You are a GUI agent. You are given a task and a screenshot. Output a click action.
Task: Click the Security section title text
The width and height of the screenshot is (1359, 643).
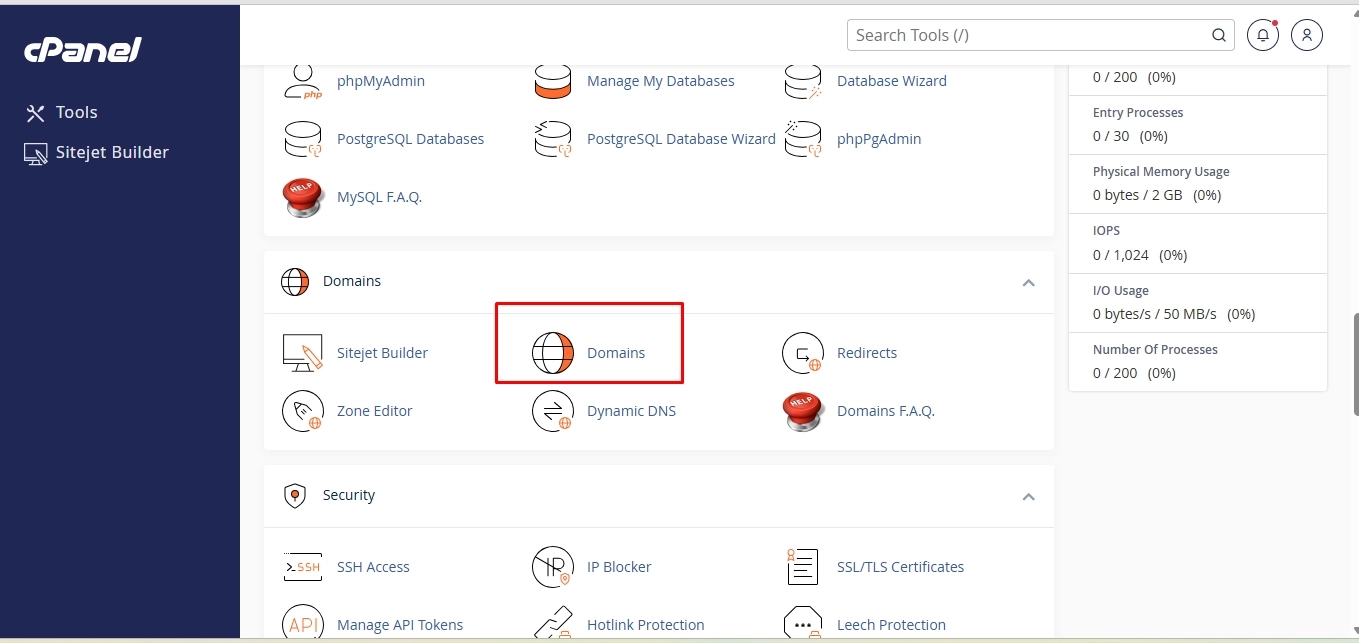click(x=349, y=496)
